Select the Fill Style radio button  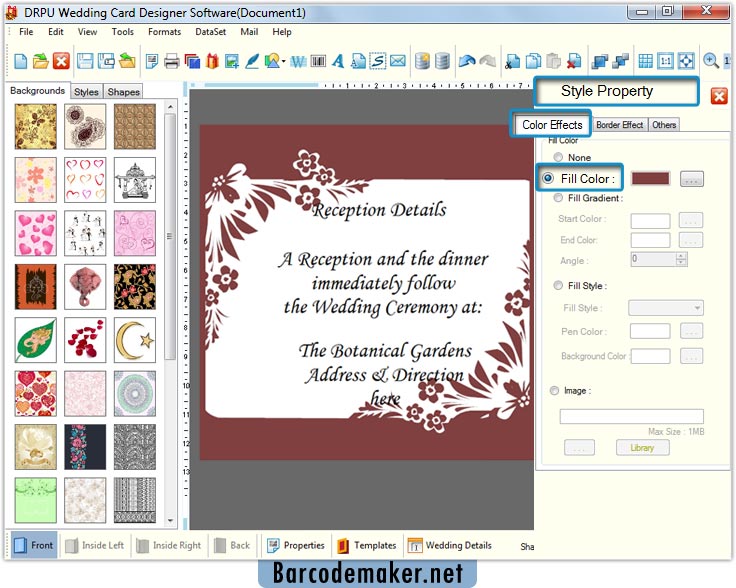(558, 285)
